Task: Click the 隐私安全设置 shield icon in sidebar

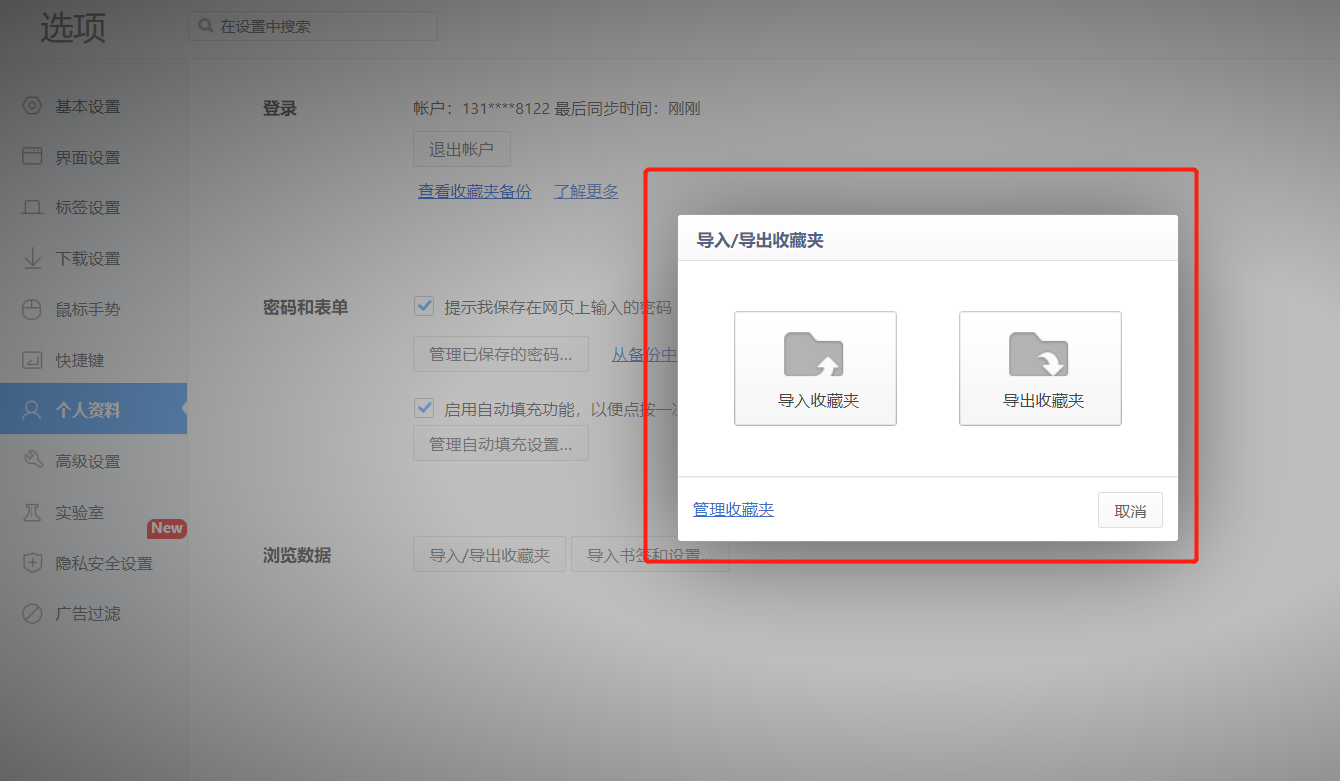Action: [x=32, y=563]
